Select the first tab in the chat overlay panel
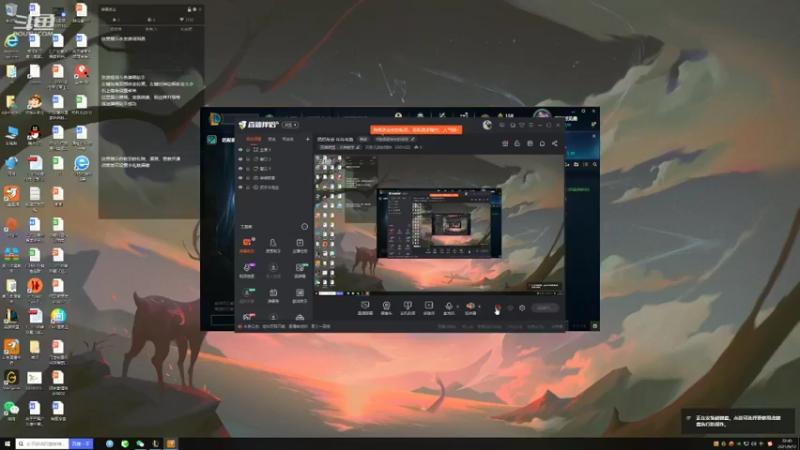This screenshot has height=450, width=800. tap(116, 29)
